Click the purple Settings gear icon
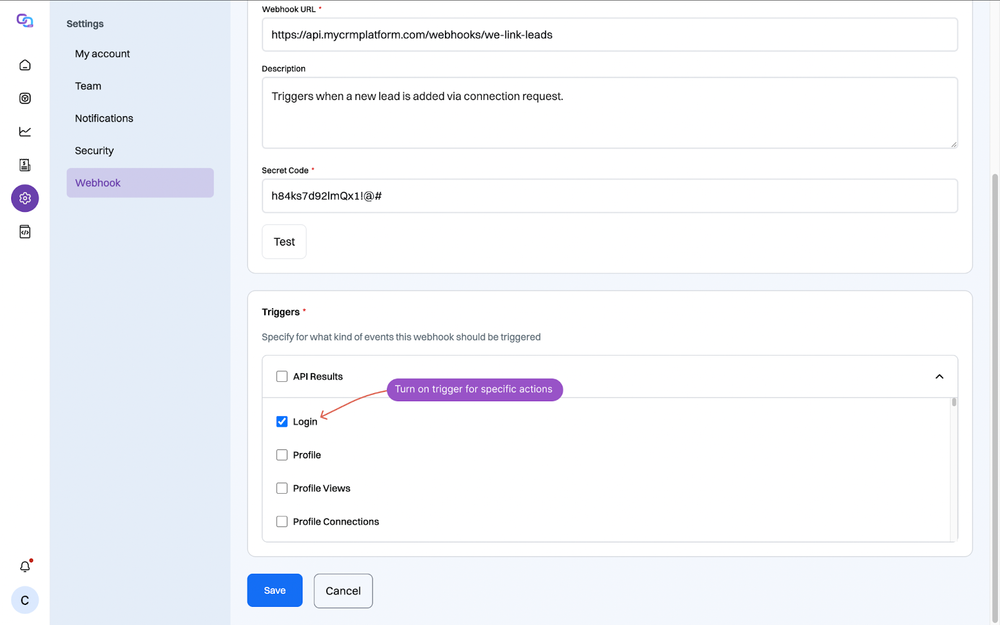The height and width of the screenshot is (625, 1000). point(24,198)
